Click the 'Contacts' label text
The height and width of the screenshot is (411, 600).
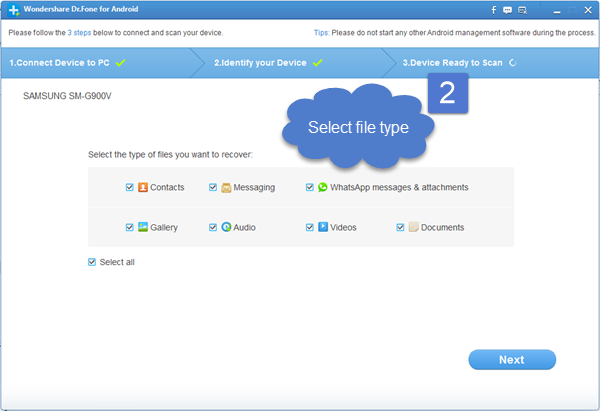(x=167, y=188)
